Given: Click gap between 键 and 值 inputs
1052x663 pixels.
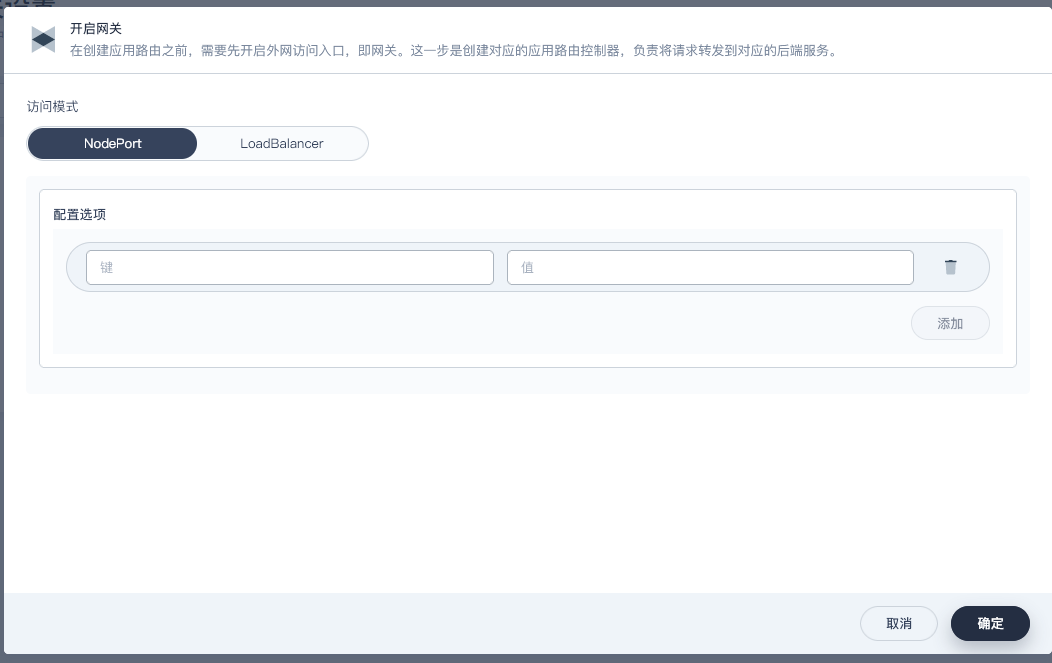Looking at the screenshot, I should (x=500, y=267).
